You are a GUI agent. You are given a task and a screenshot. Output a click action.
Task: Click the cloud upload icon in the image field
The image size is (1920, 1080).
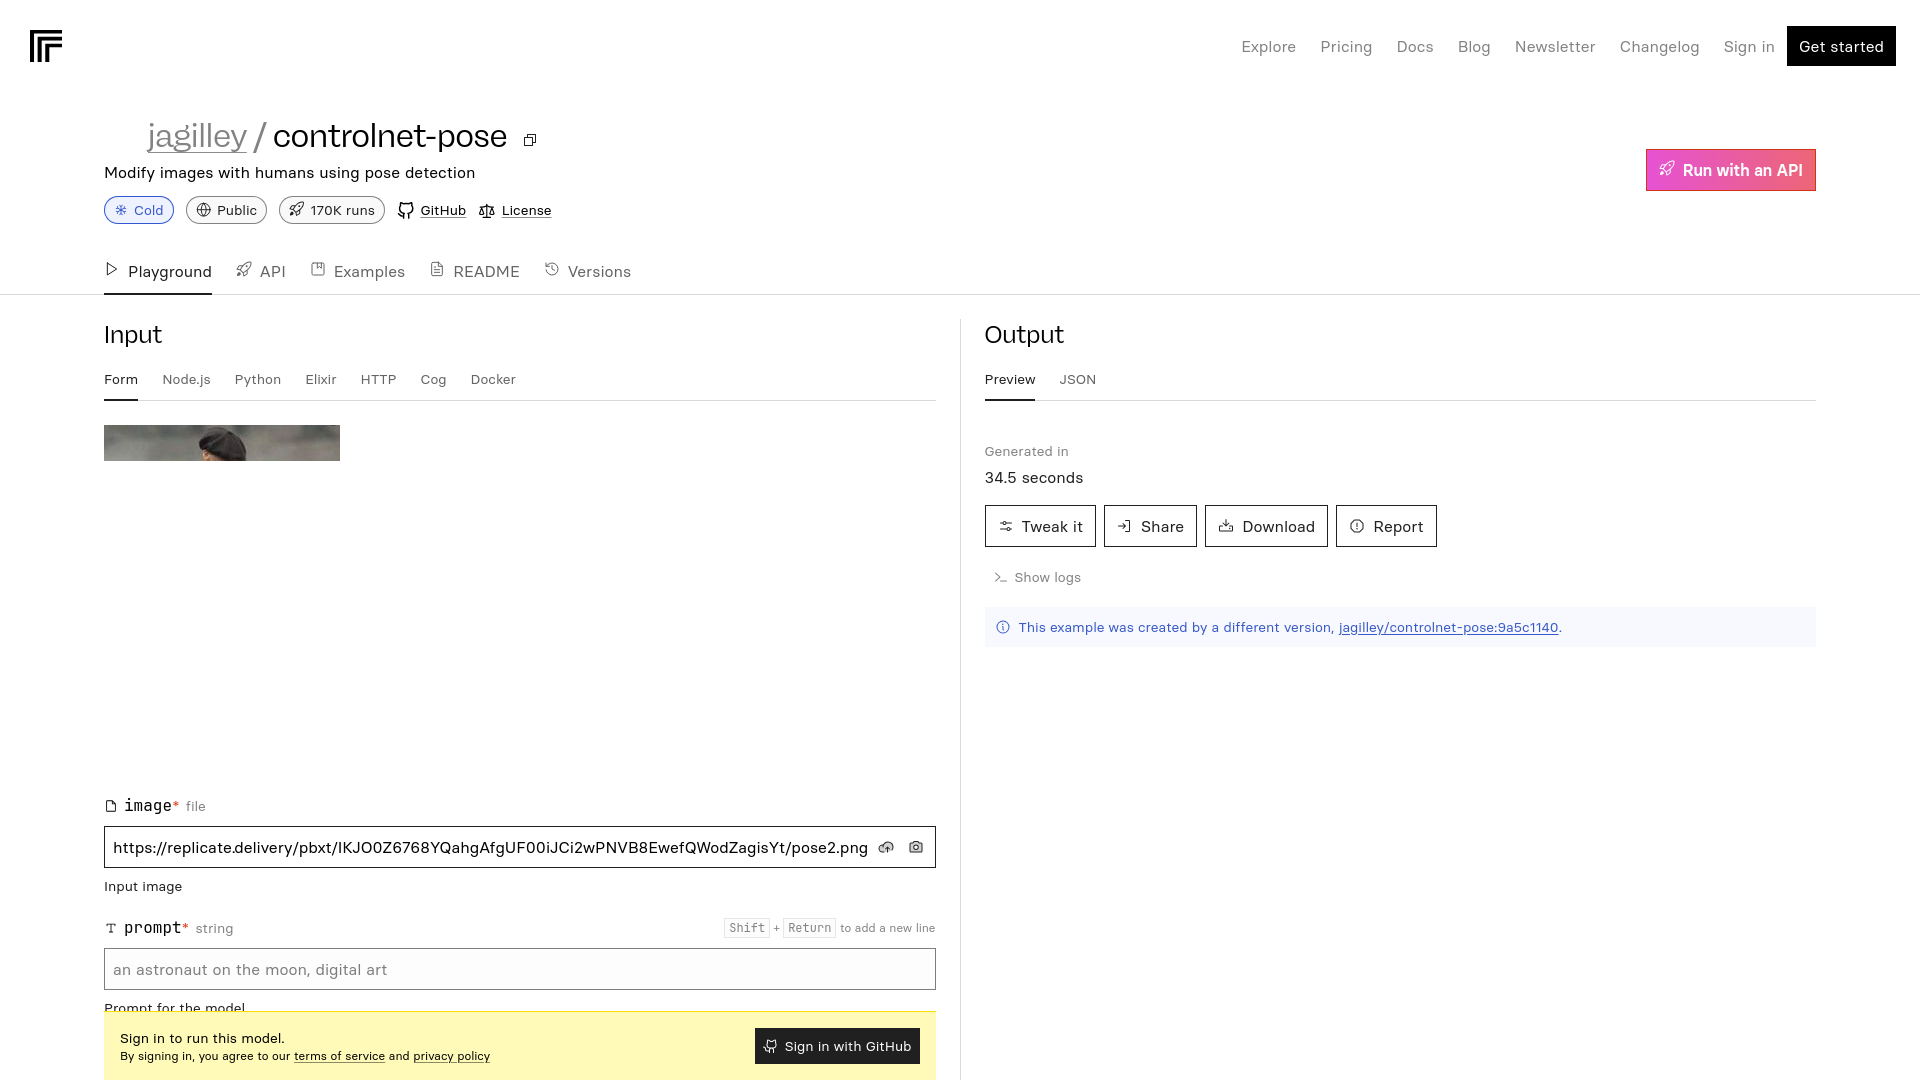tap(886, 847)
